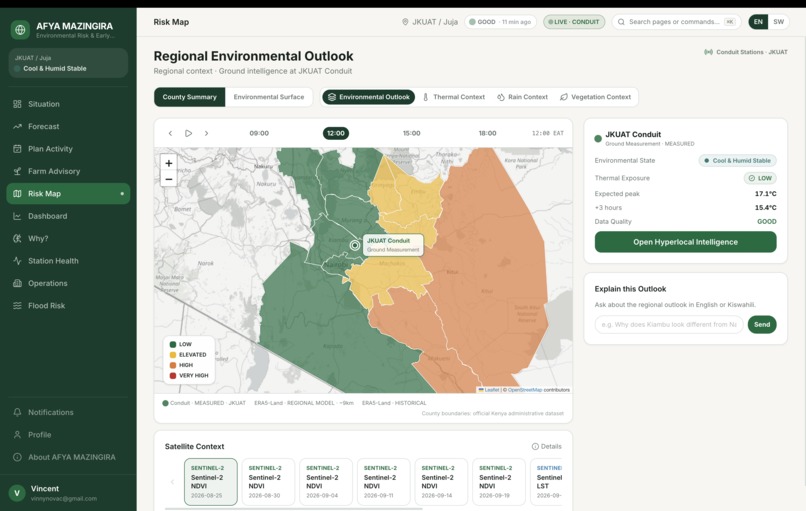Select County Summary view
The height and width of the screenshot is (511, 806).
(x=190, y=97)
